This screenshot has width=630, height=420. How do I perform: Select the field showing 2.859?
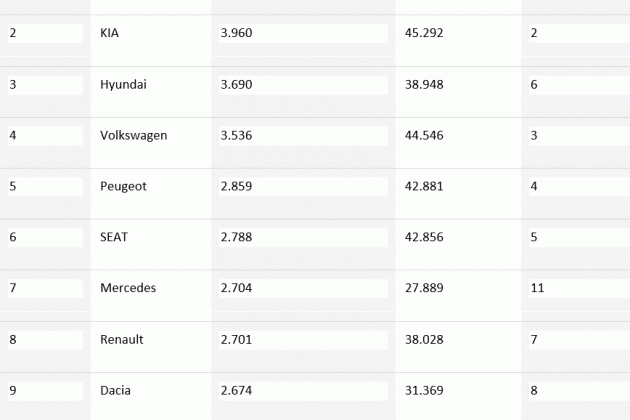click(303, 186)
